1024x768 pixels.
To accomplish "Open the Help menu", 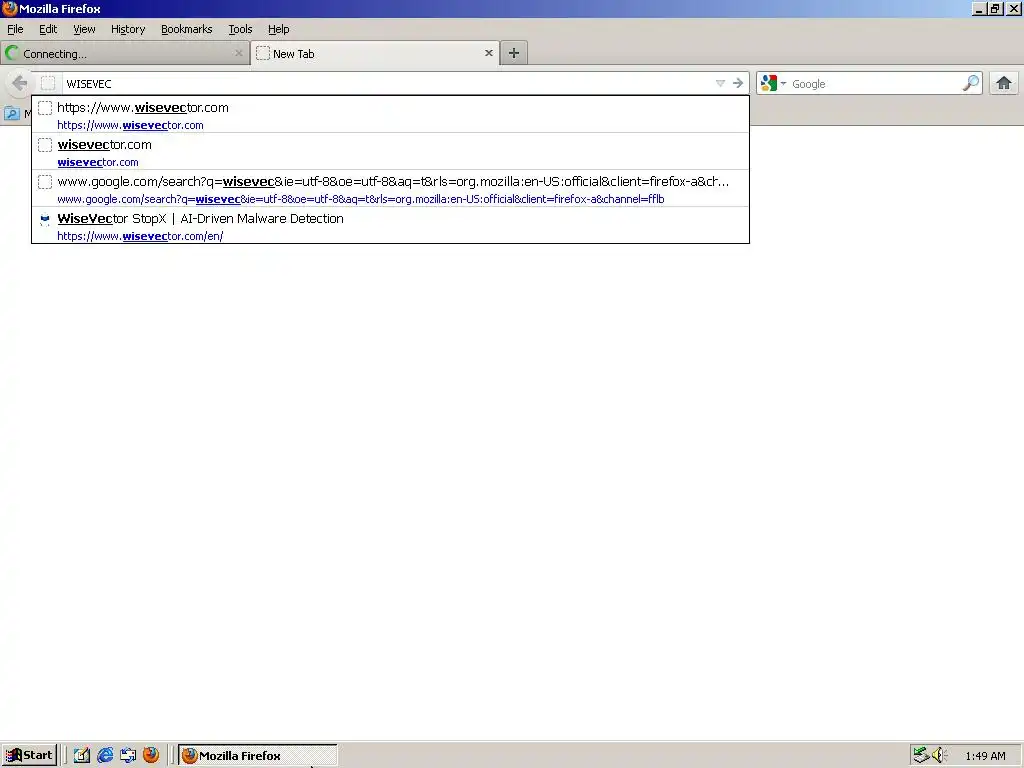I will point(278,29).
